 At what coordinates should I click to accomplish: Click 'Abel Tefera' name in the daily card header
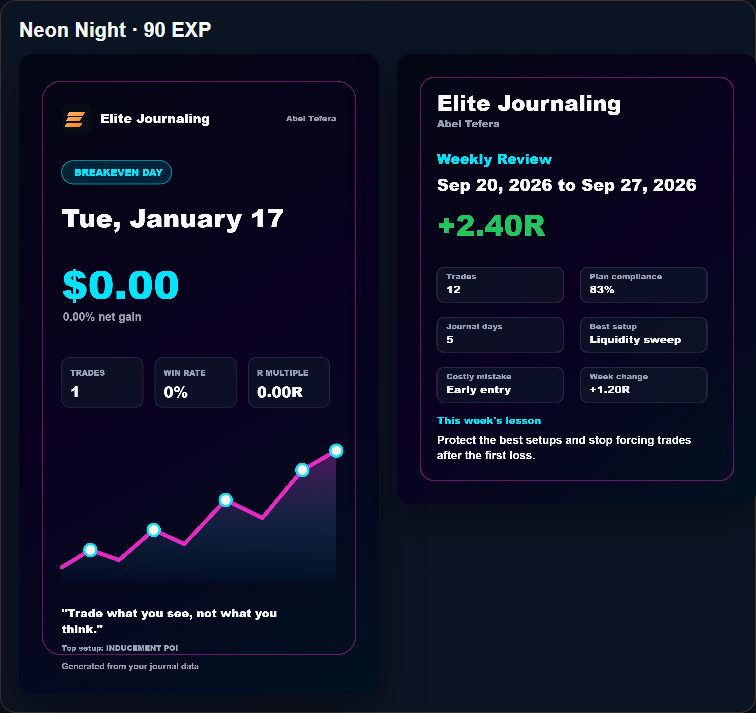tap(311, 119)
